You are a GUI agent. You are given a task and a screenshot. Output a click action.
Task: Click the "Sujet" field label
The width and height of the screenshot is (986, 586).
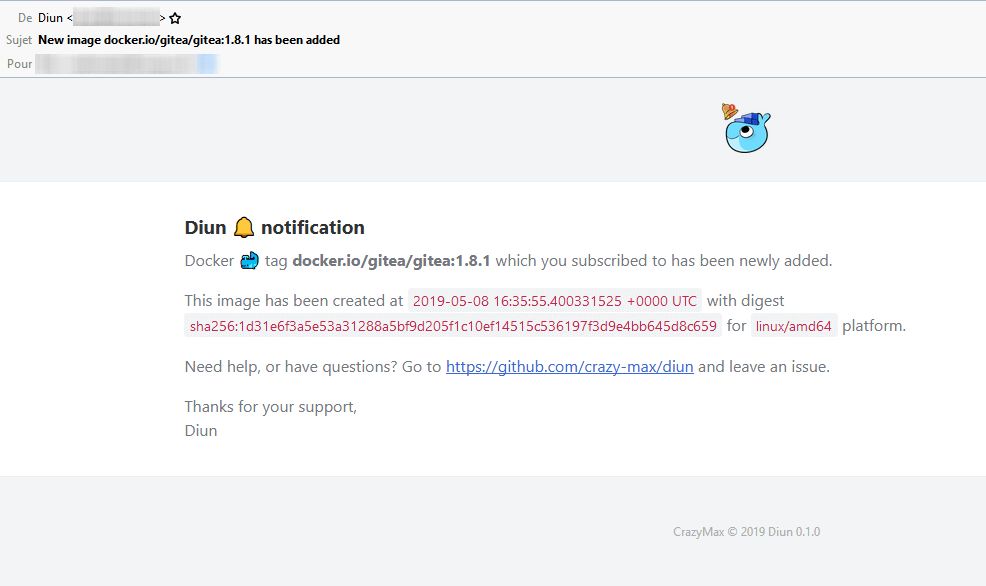19,40
